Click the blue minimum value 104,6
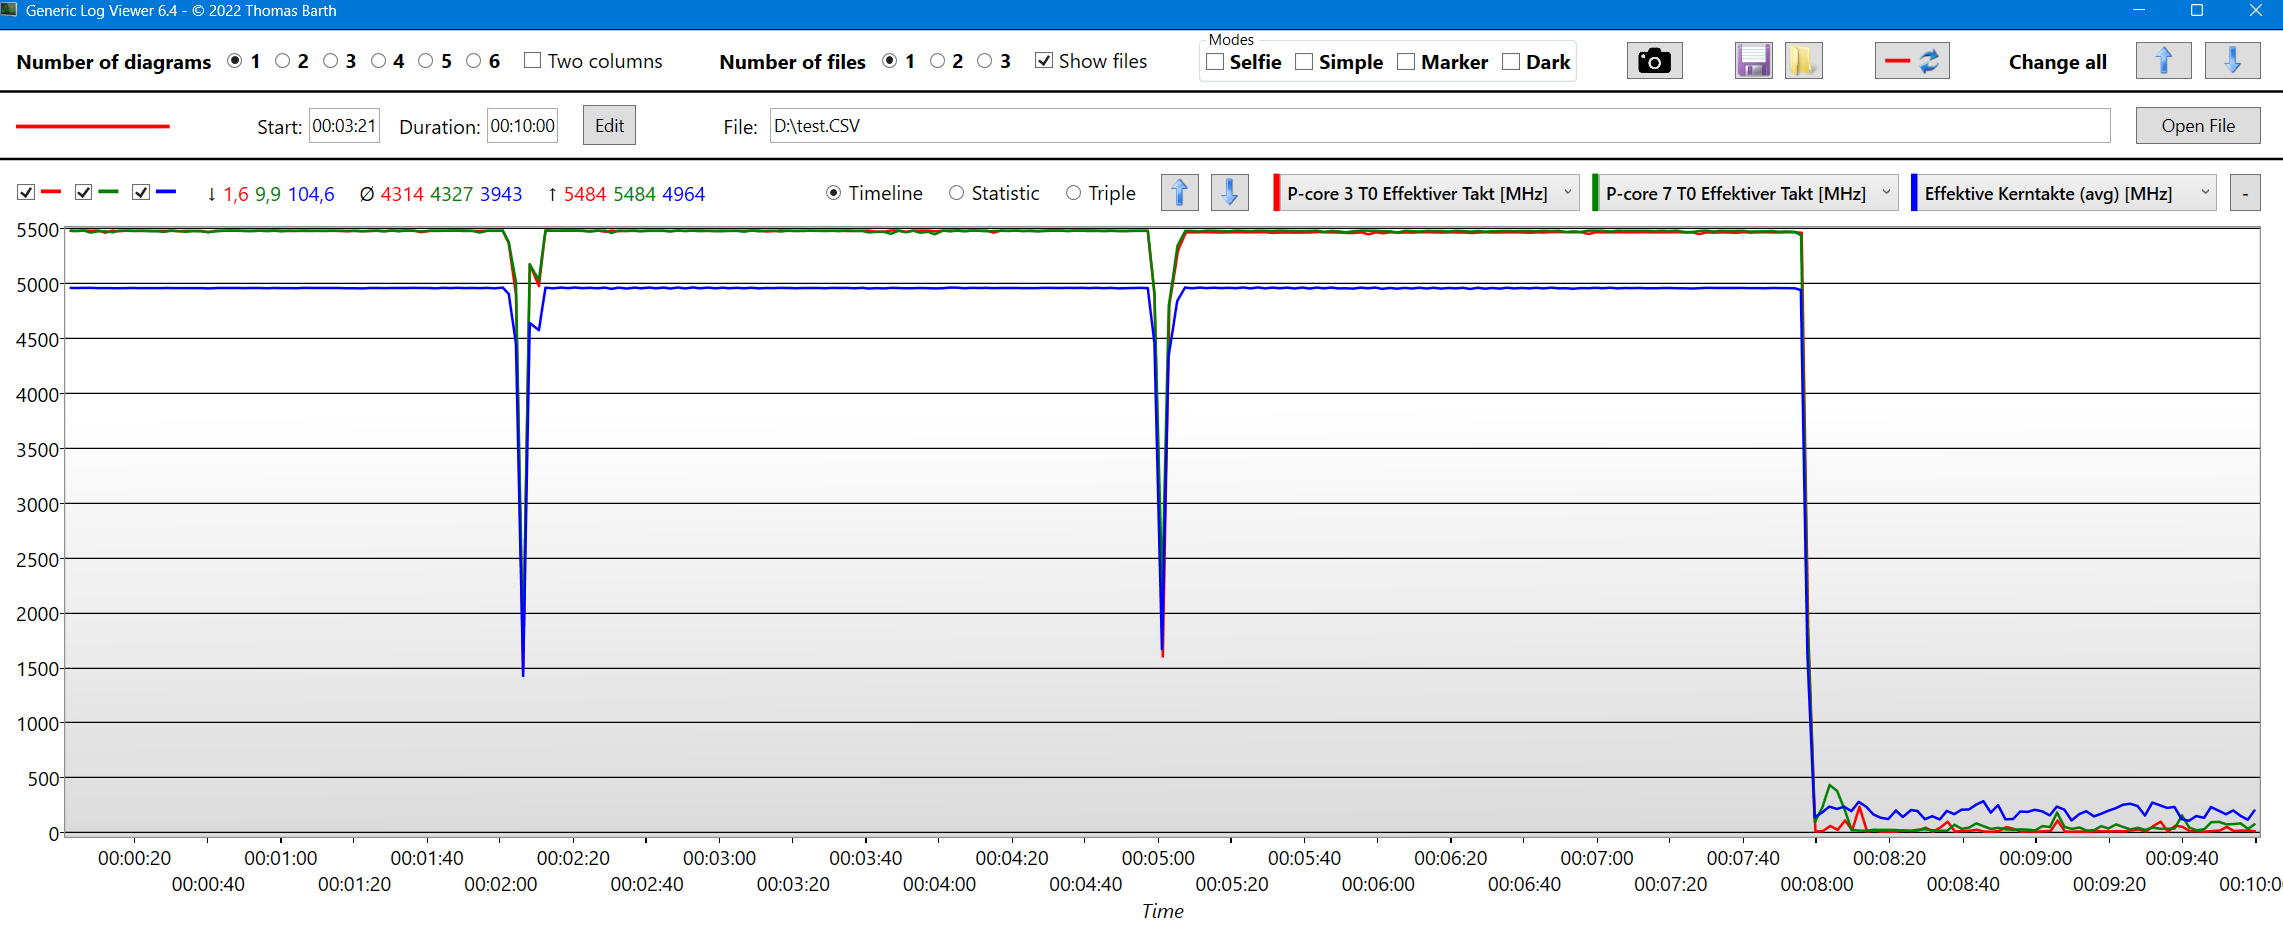The width and height of the screenshot is (2283, 936). click(311, 194)
